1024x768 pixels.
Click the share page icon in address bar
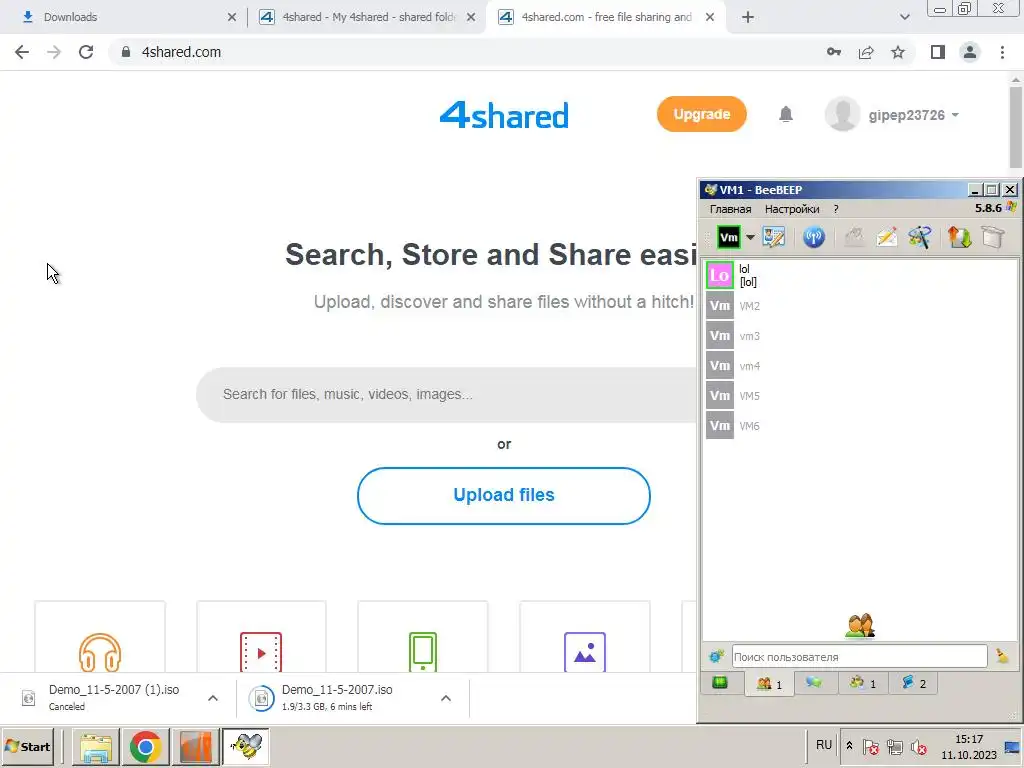[x=866, y=52]
